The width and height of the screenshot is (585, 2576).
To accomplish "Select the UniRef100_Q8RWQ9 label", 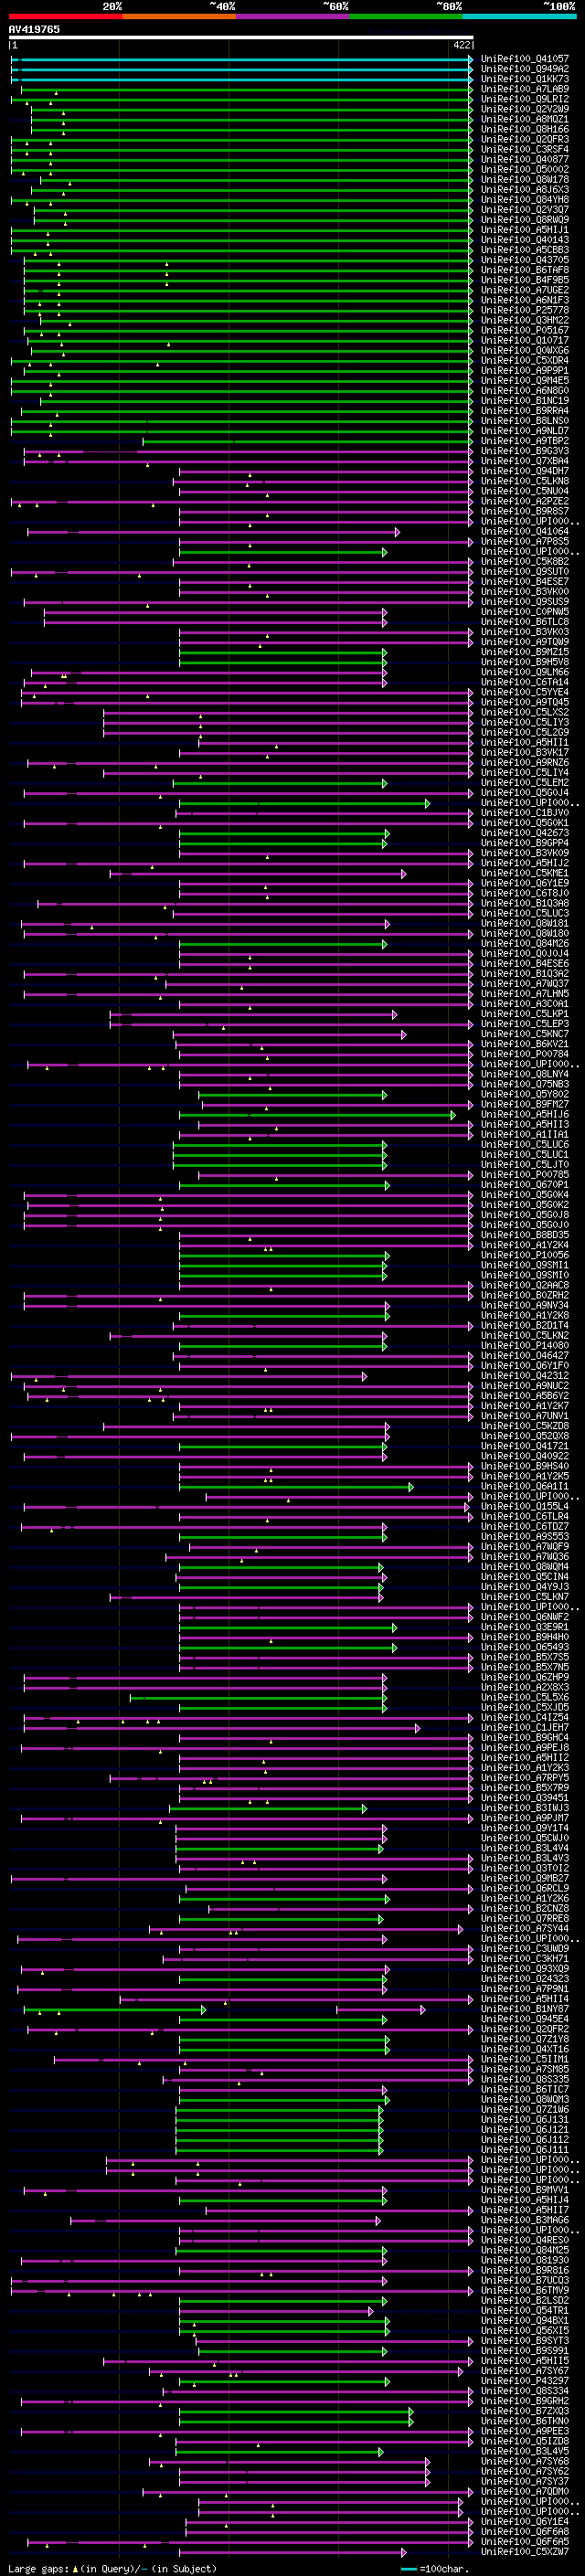I will point(525,220).
